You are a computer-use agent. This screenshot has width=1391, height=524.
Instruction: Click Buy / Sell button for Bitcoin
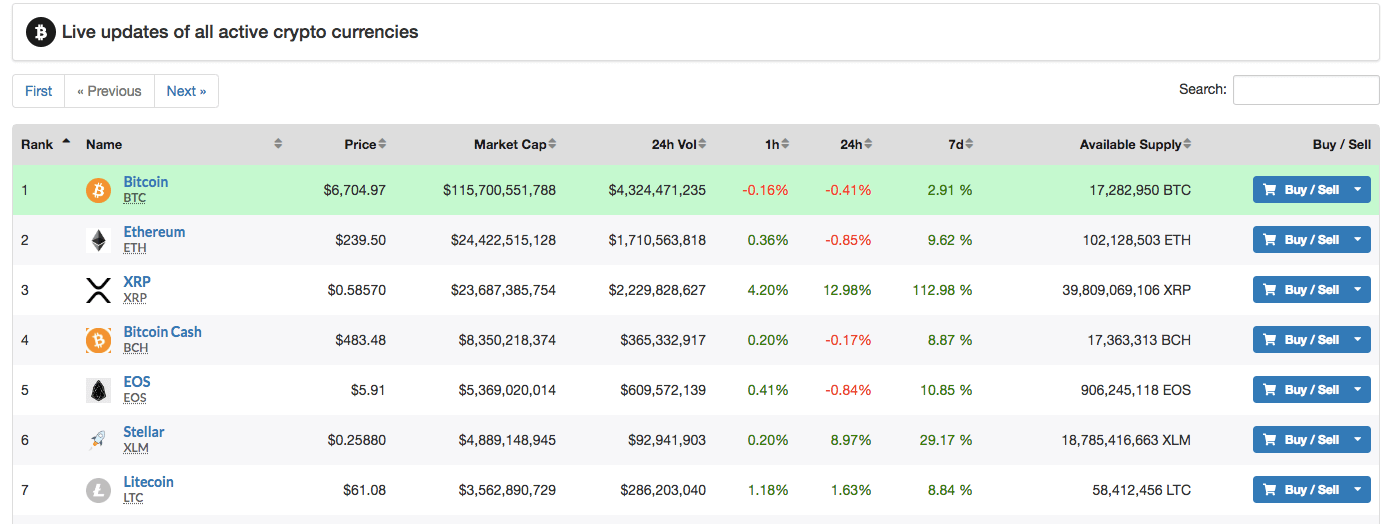(1300, 190)
